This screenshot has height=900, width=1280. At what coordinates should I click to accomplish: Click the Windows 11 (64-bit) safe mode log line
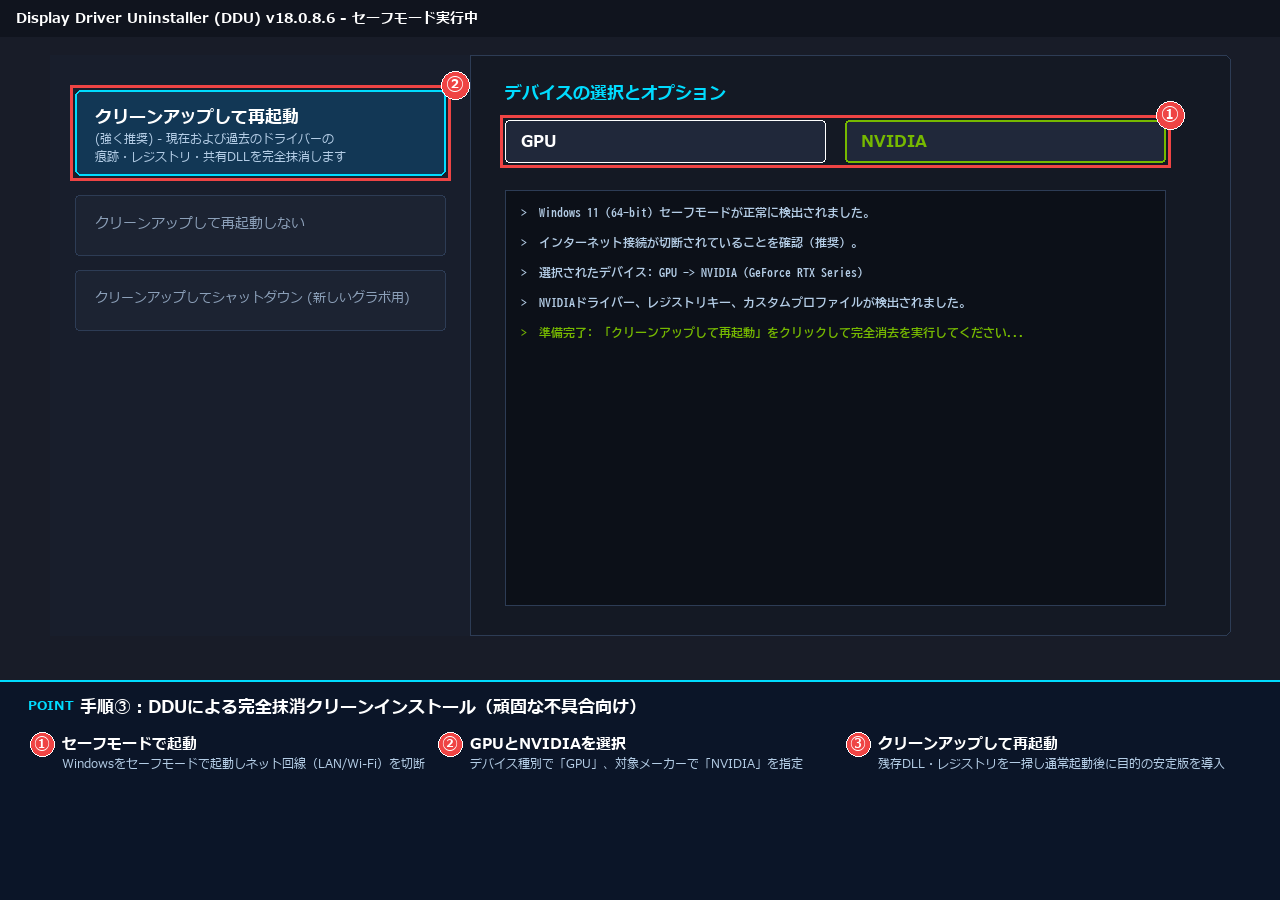point(696,213)
